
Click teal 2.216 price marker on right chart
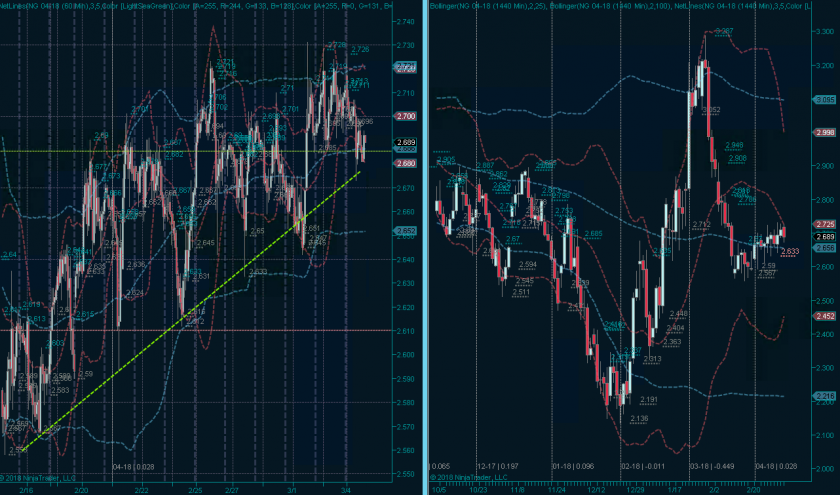click(x=824, y=396)
